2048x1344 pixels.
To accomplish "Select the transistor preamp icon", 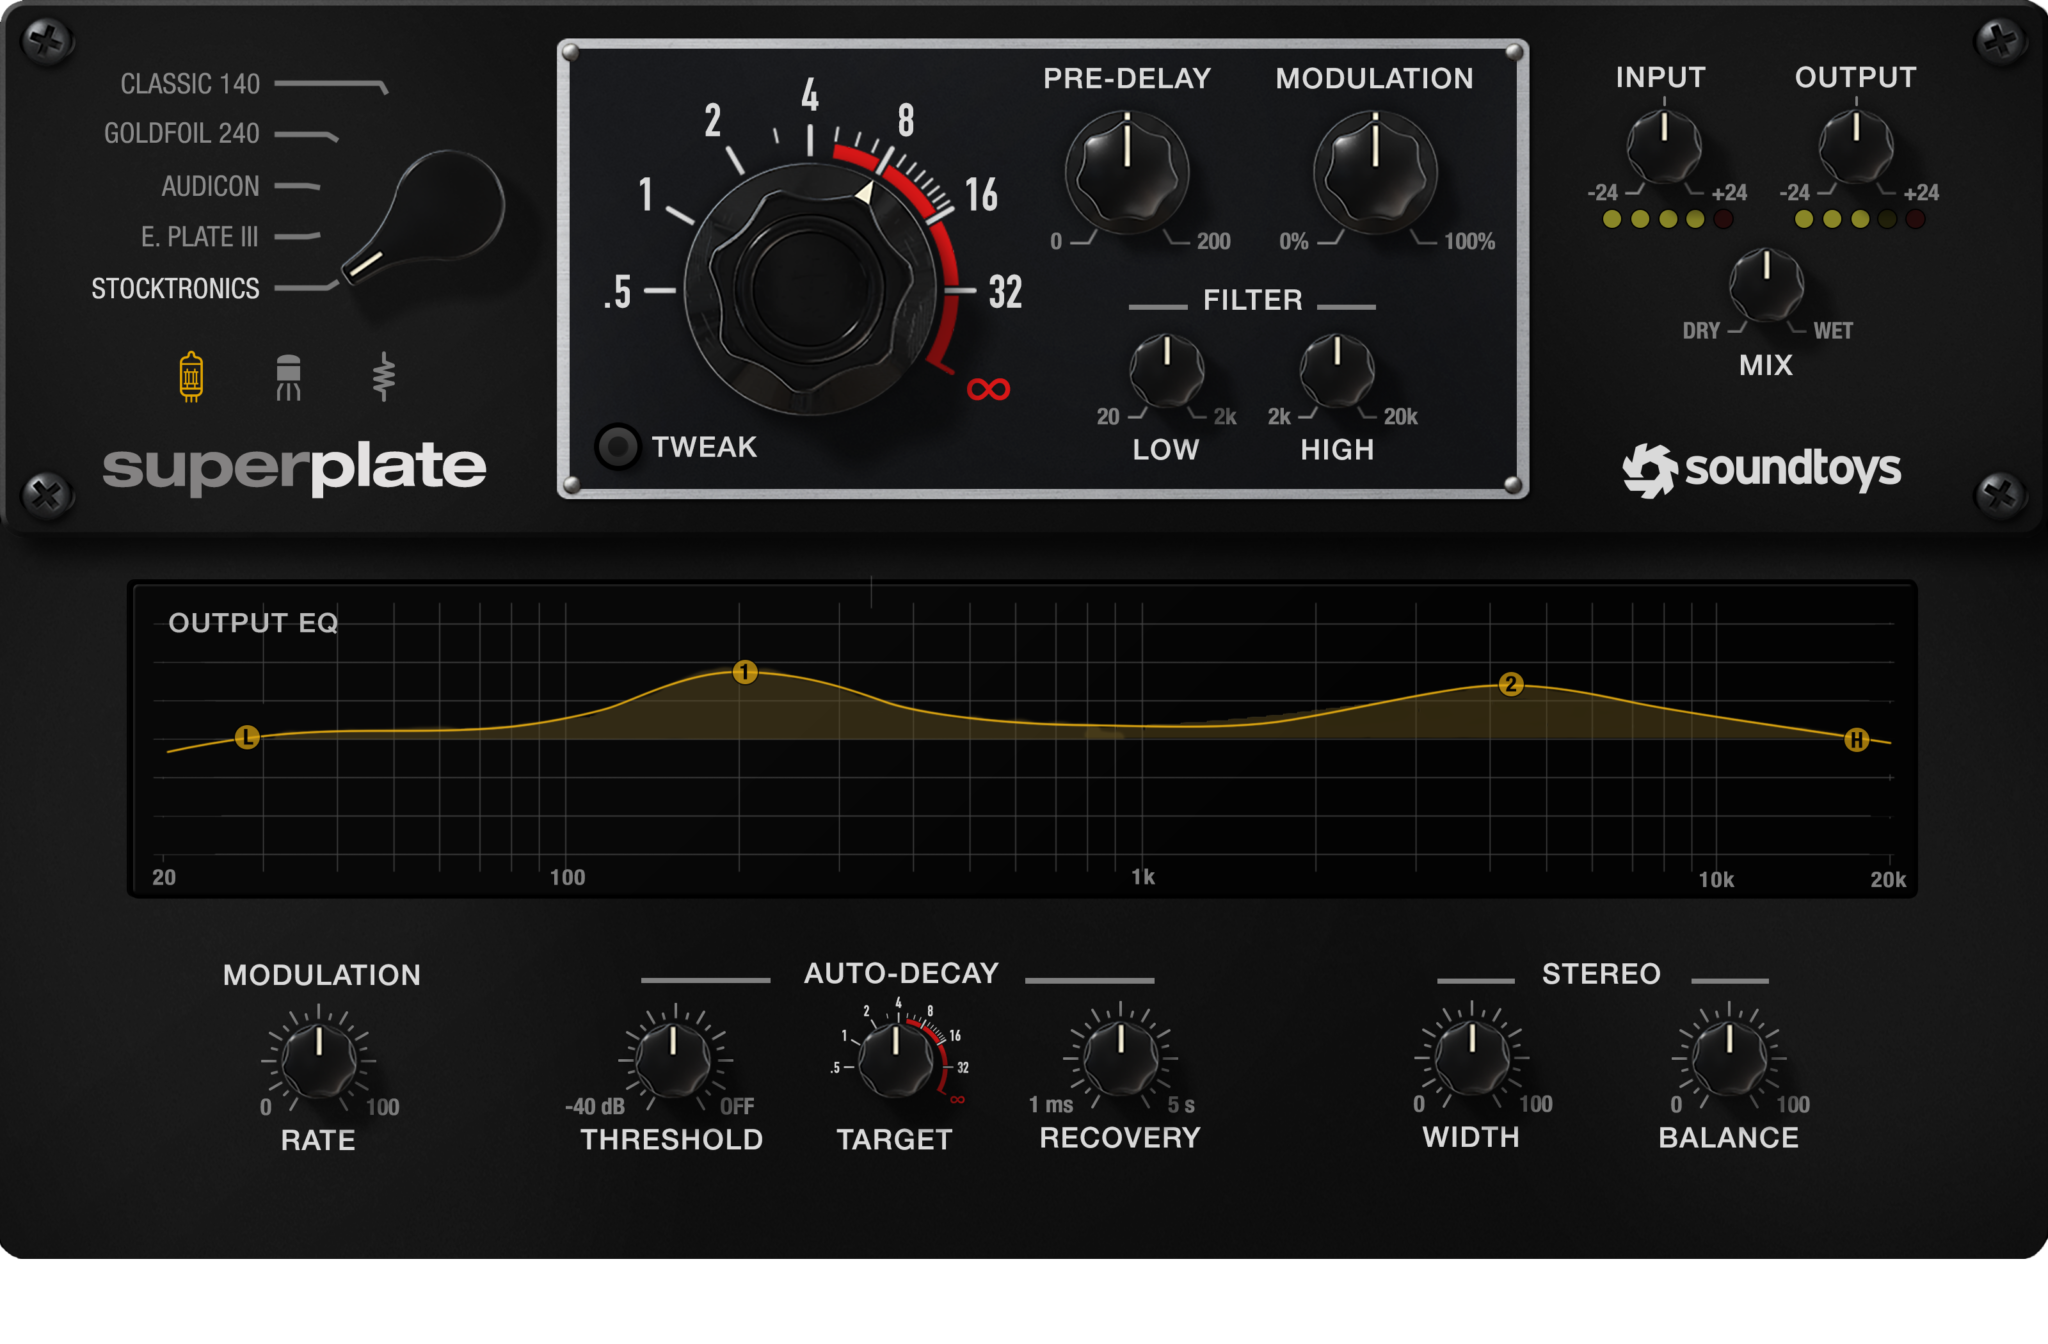I will click(x=288, y=377).
